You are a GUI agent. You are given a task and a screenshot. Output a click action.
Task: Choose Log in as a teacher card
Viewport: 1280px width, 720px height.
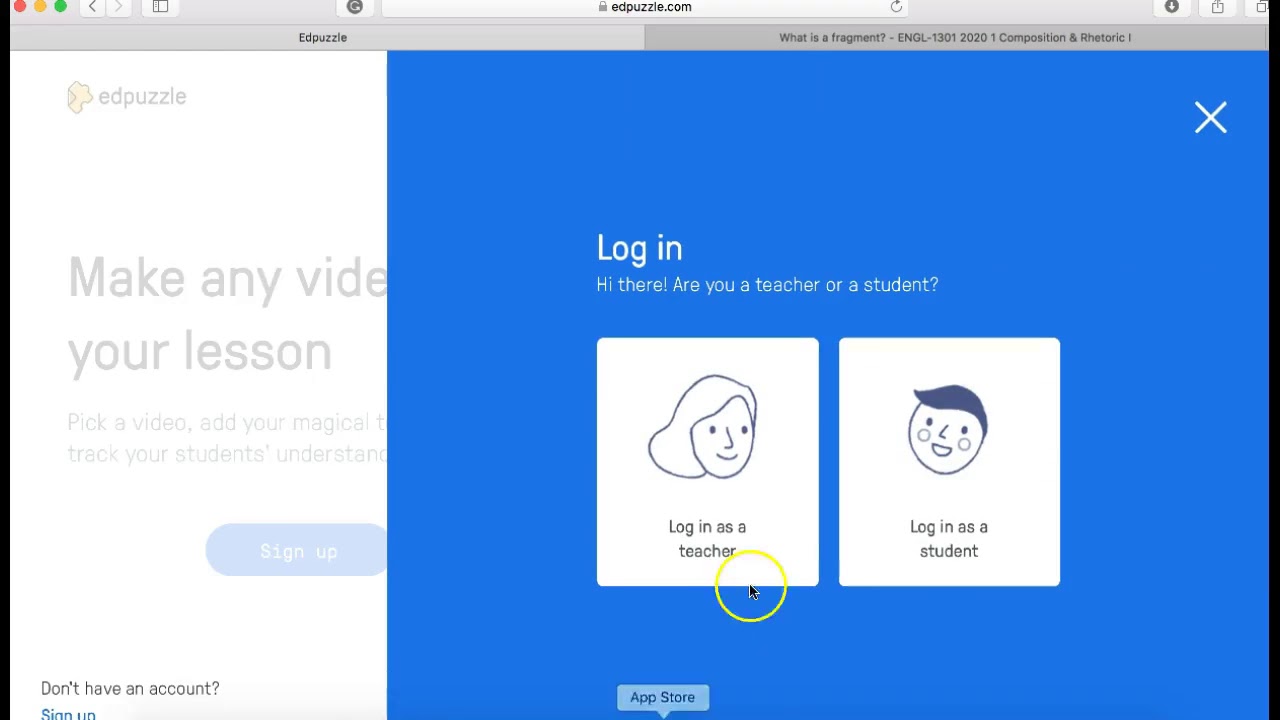click(707, 462)
